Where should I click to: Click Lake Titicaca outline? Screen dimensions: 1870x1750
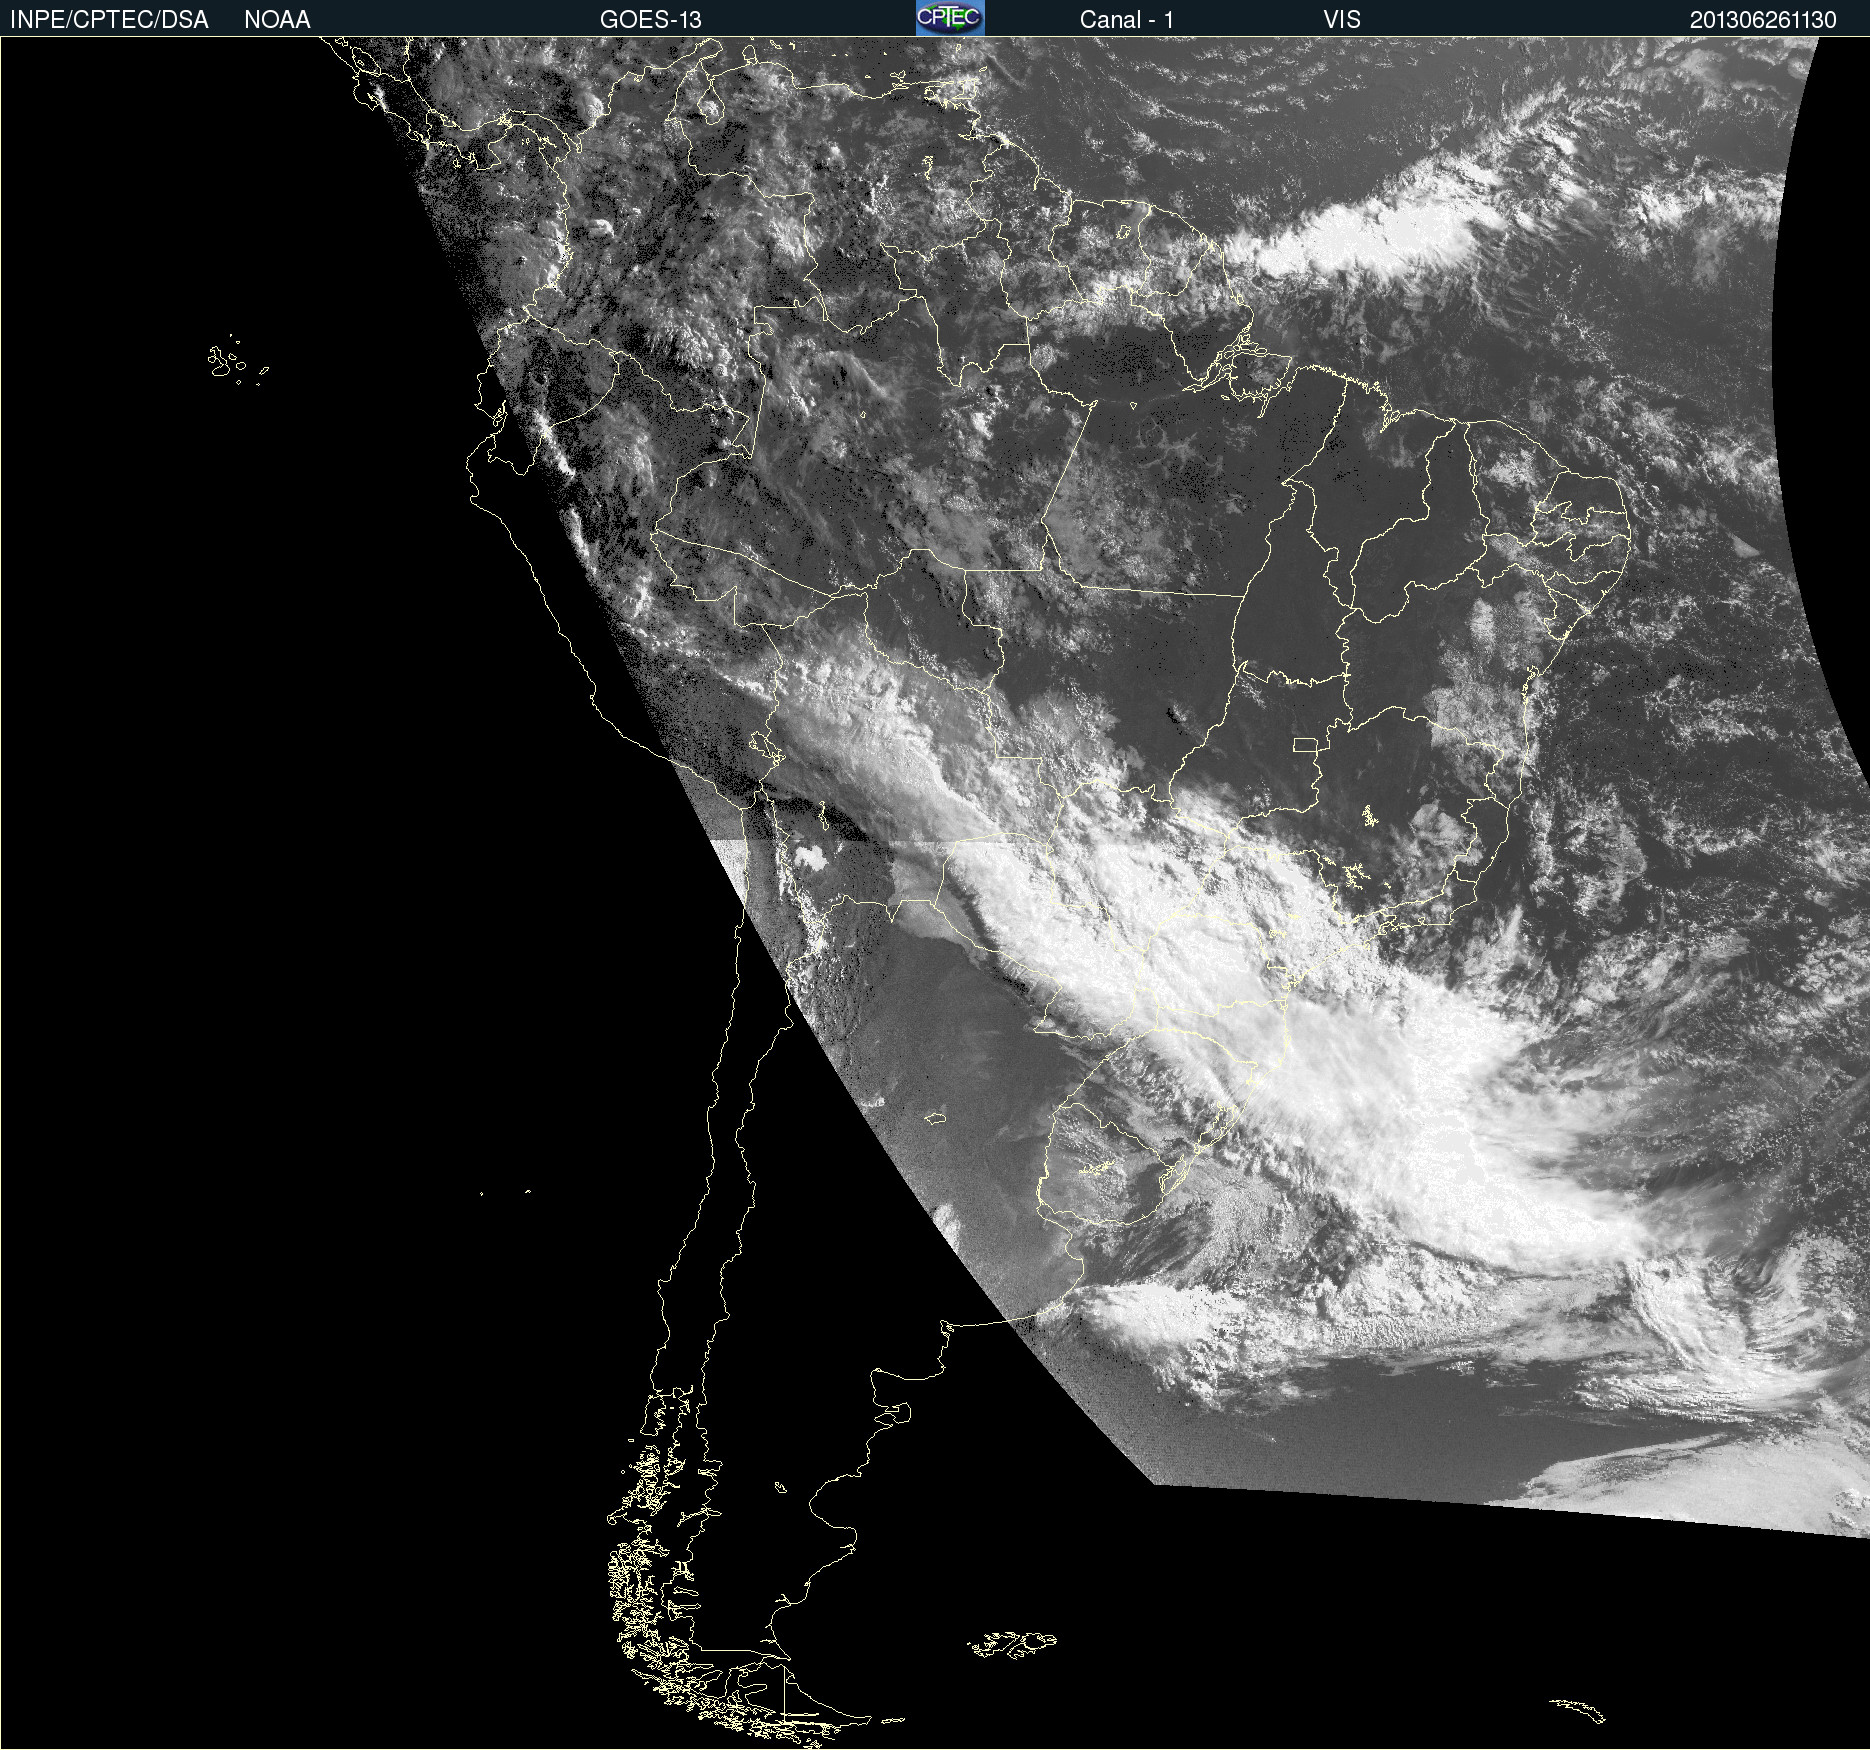click(765, 747)
